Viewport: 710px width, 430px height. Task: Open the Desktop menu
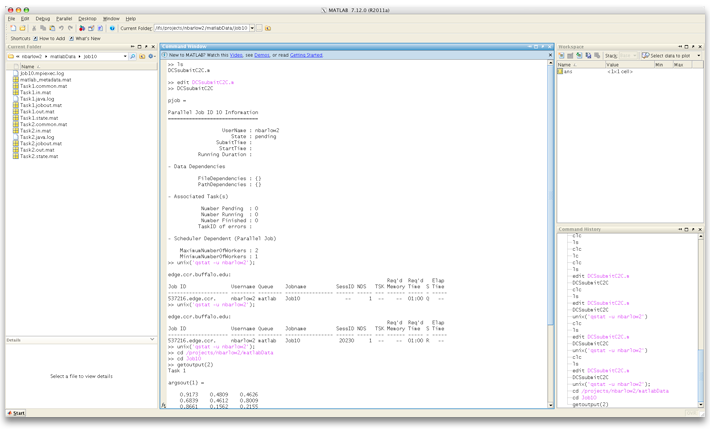(x=88, y=18)
